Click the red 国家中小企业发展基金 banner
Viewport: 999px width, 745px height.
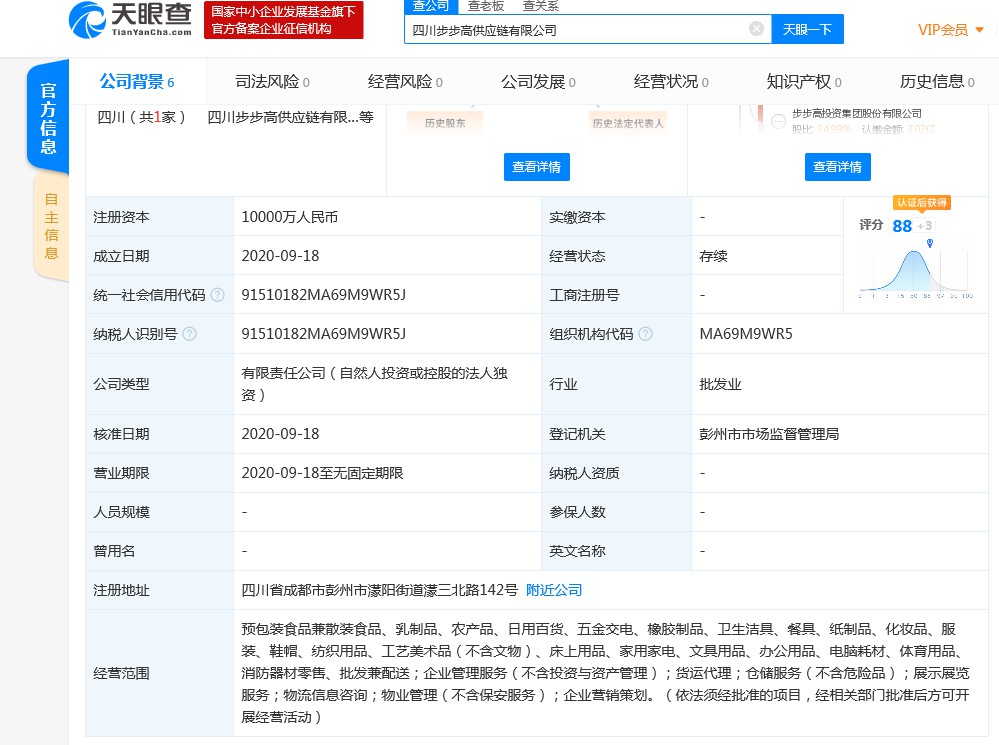pos(284,20)
